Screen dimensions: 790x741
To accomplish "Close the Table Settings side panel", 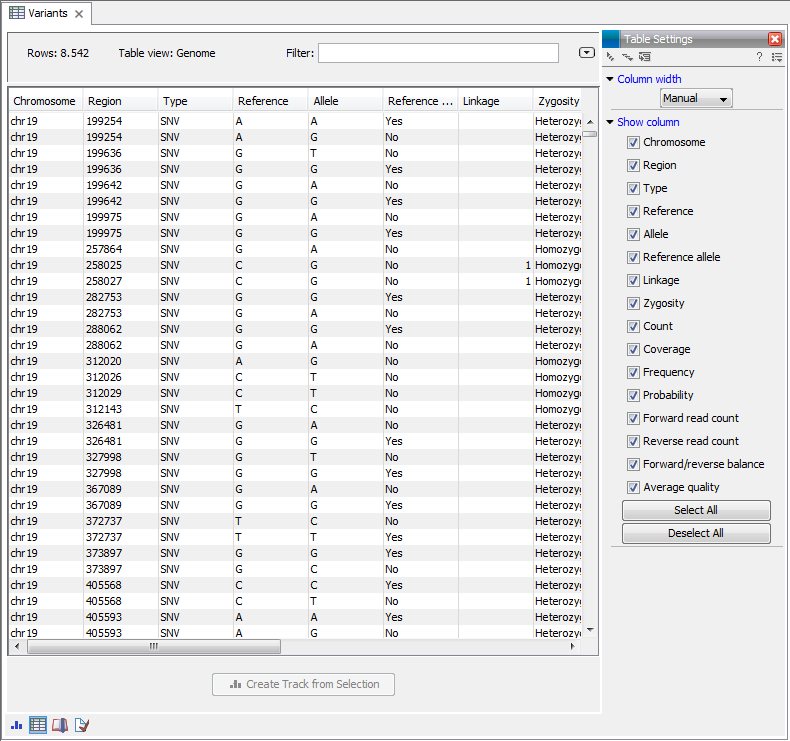I will 775,39.
